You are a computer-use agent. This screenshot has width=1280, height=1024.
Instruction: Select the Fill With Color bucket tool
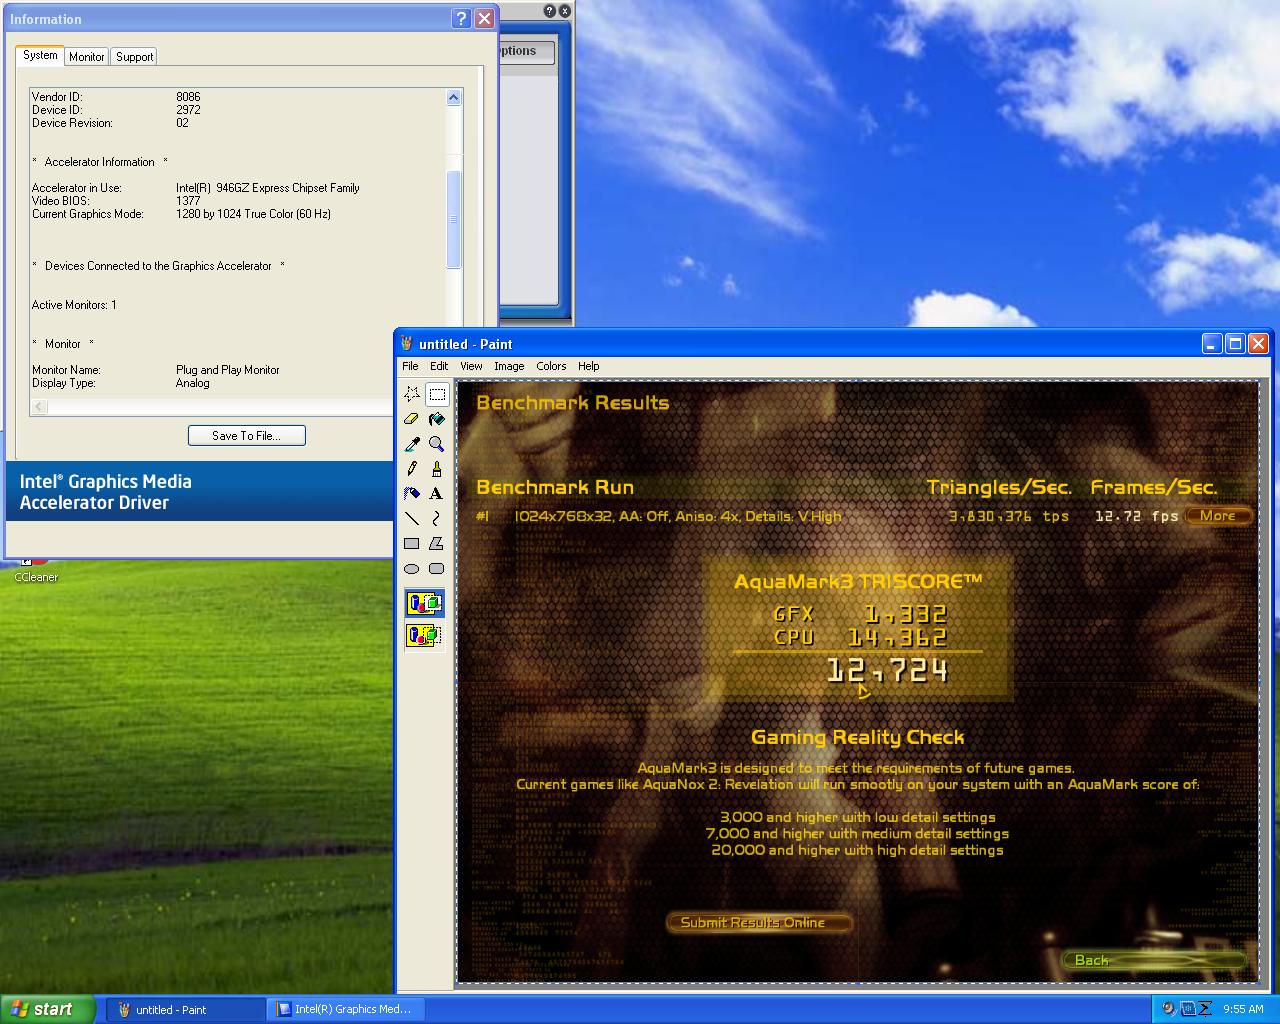pyautogui.click(x=437, y=419)
